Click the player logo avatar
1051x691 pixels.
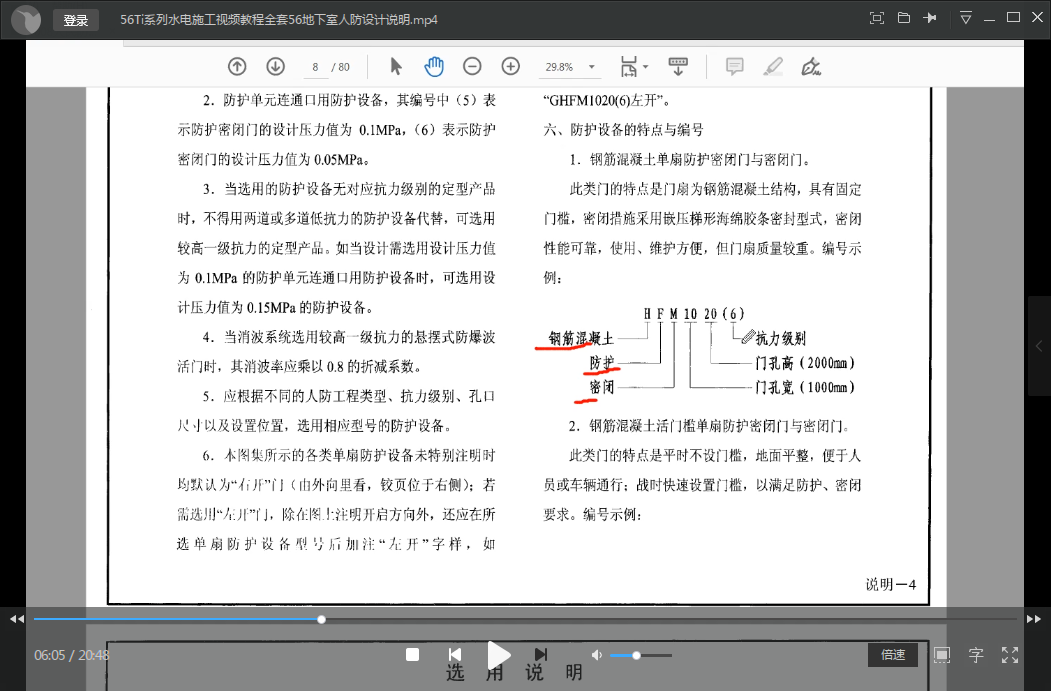(26, 19)
